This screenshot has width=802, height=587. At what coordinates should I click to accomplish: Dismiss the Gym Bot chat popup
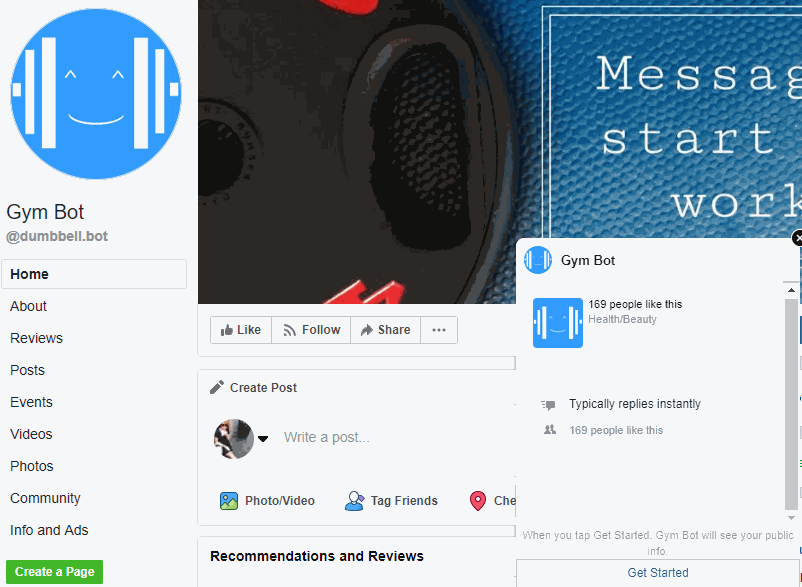tap(796, 238)
